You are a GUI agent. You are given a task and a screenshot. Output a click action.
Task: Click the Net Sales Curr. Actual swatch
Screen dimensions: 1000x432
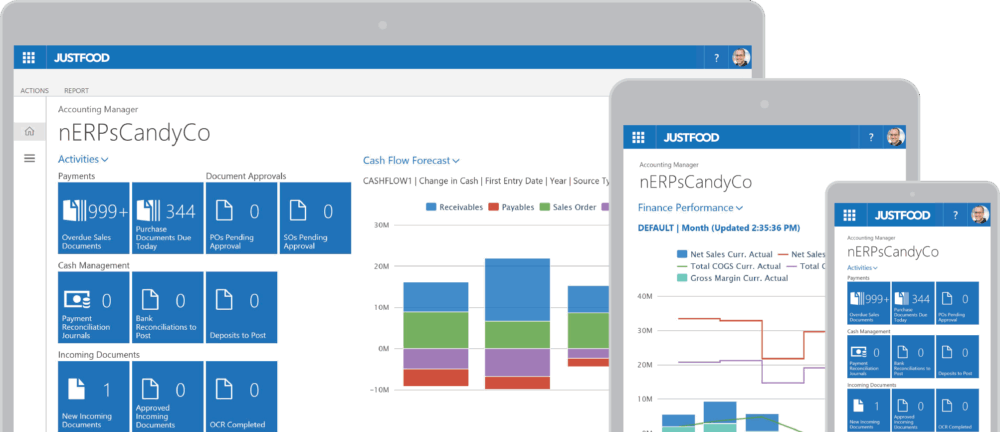(682, 255)
